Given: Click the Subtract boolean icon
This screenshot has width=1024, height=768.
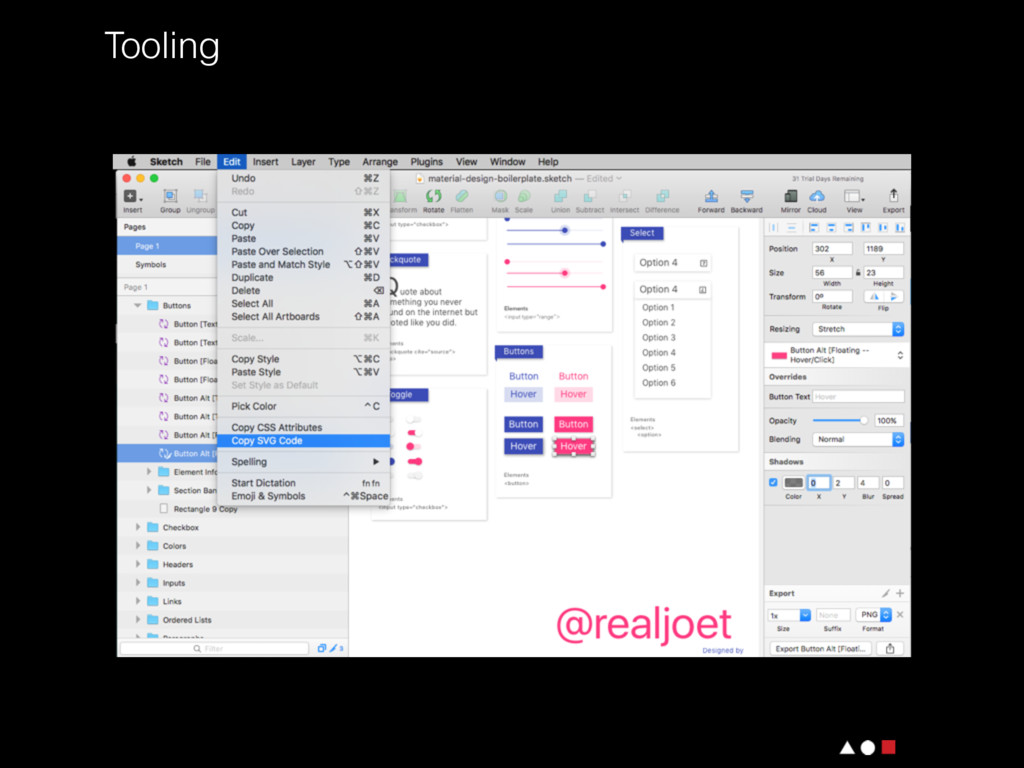Looking at the screenshot, I should pyautogui.click(x=589, y=196).
